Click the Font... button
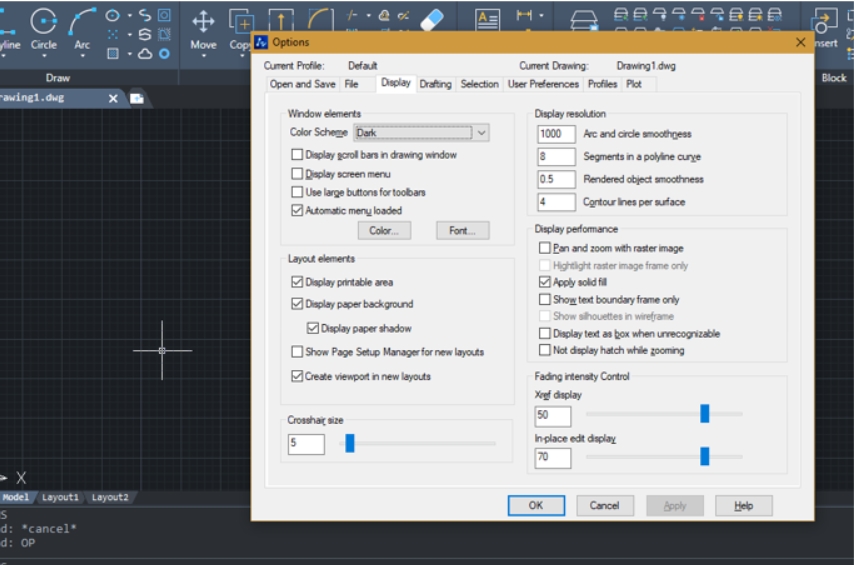Viewport: 854px width, 565px height. click(462, 230)
